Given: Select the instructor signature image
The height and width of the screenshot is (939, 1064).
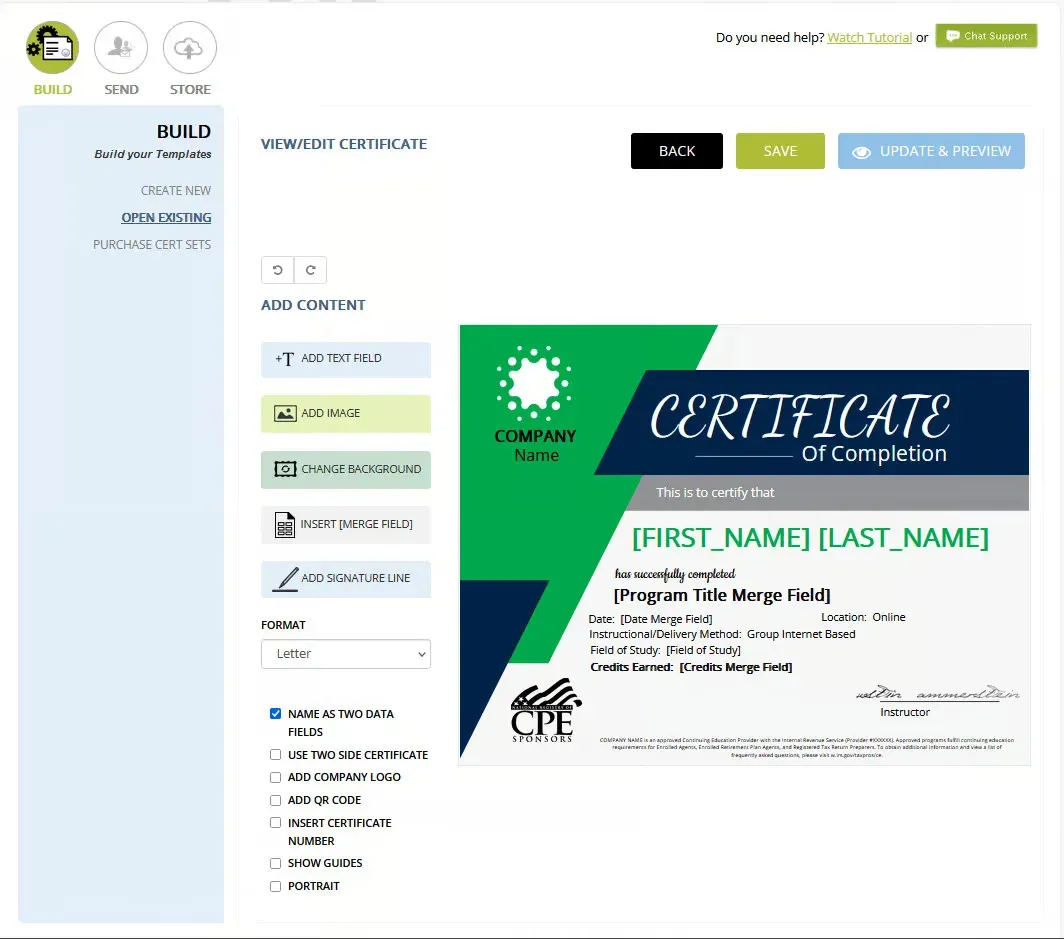Looking at the screenshot, I should coord(937,693).
